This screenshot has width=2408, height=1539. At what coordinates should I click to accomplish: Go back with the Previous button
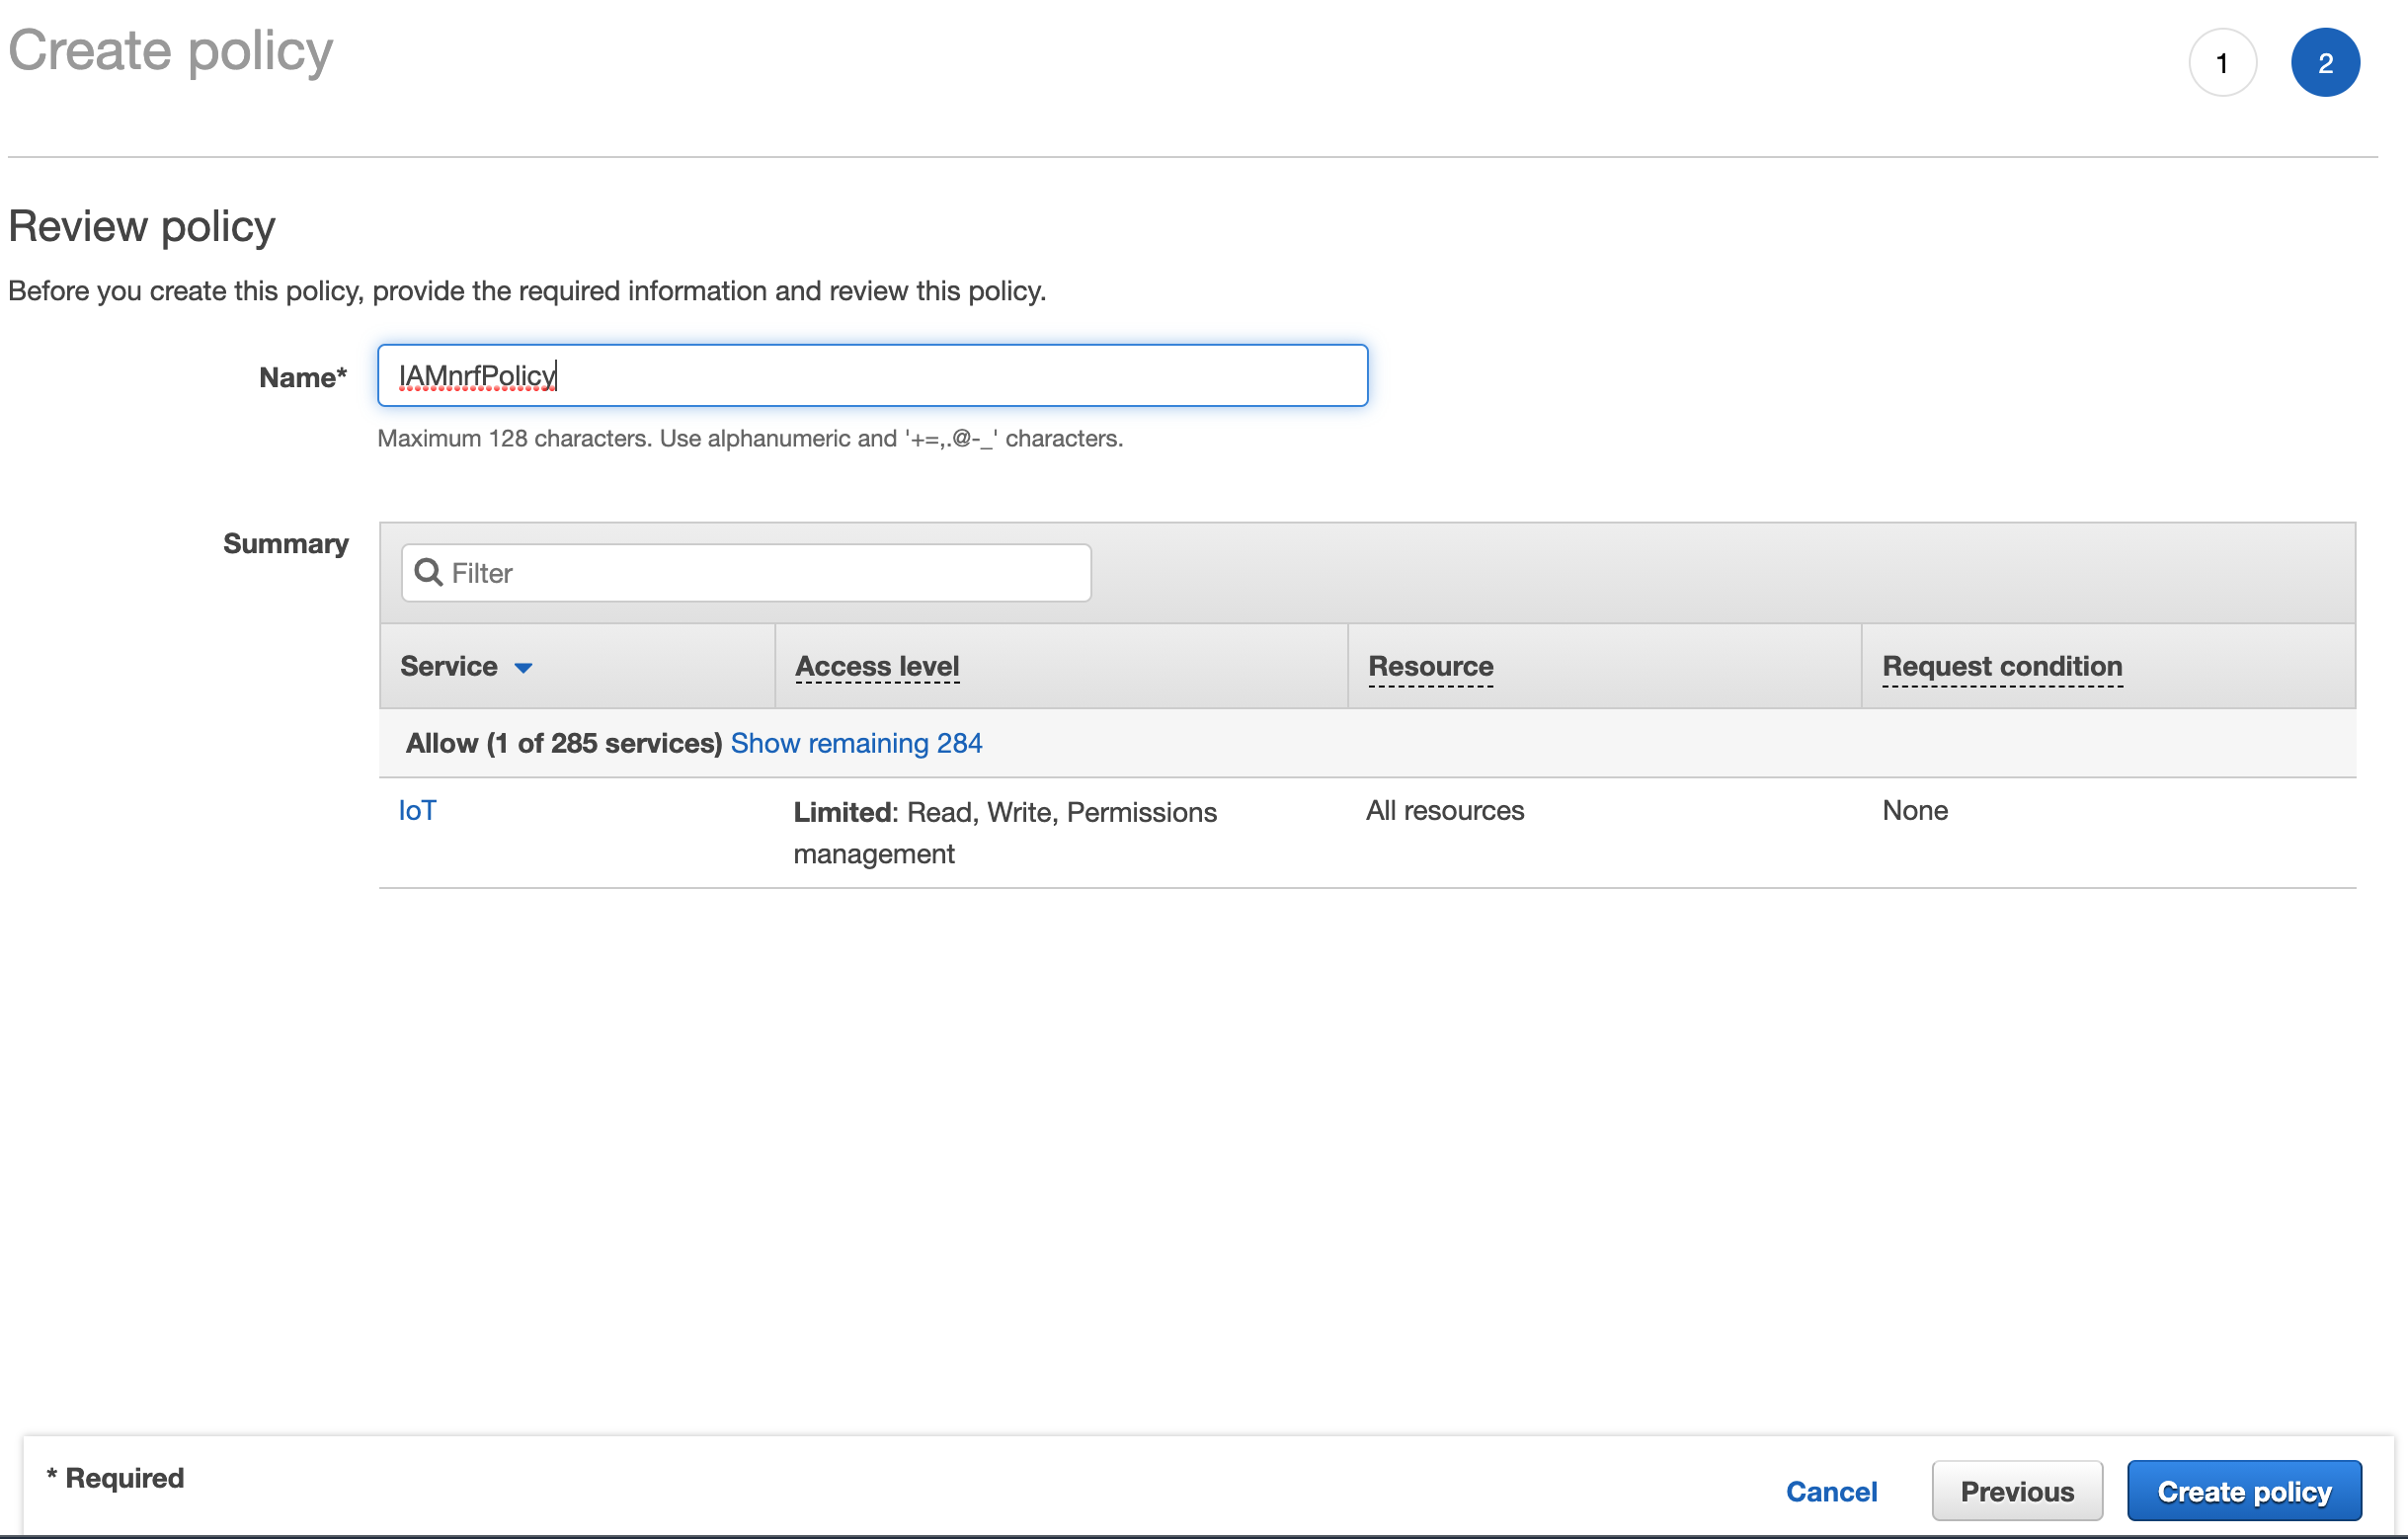(2016, 1490)
